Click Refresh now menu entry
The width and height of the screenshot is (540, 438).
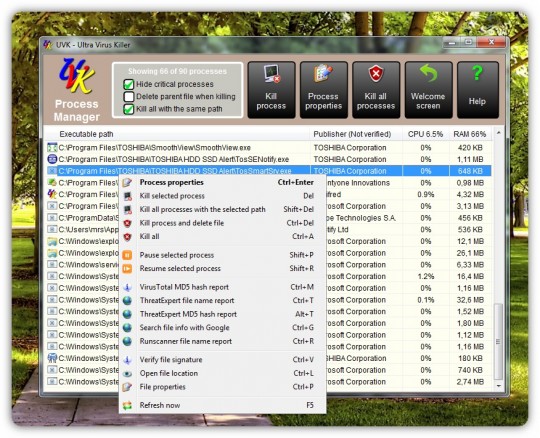pos(222,405)
